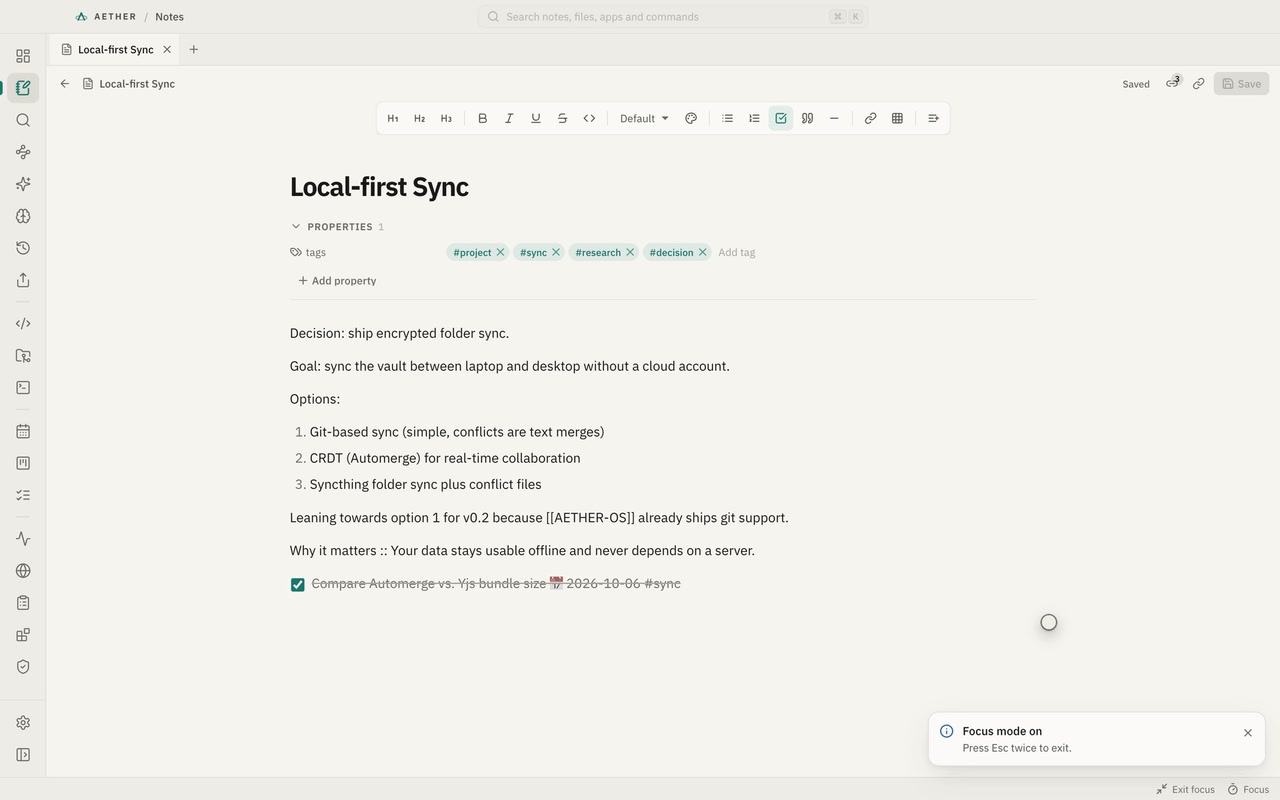Viewport: 1280px width, 800px height.
Task: Apply Heading 3 formatting
Action: (446, 118)
